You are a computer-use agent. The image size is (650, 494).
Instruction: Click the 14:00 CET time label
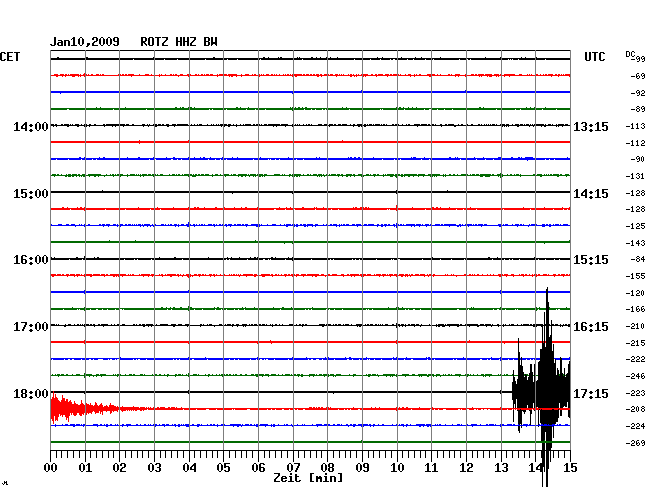pyautogui.click(x=31, y=126)
